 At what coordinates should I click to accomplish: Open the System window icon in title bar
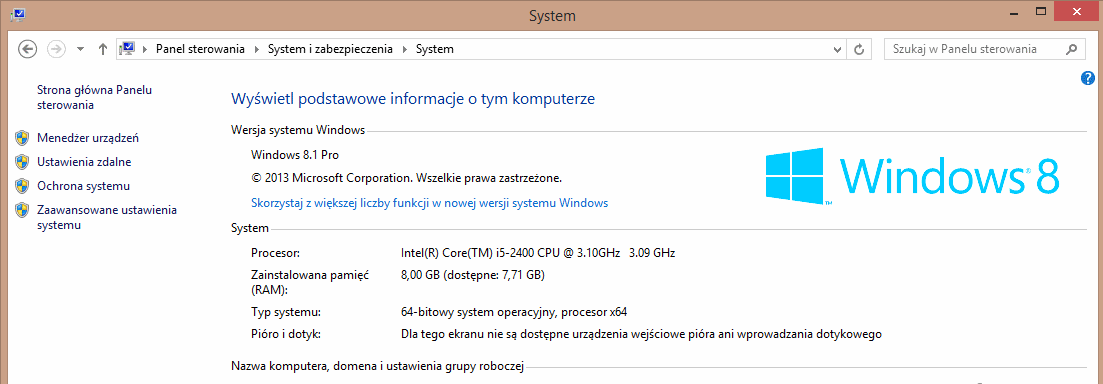click(x=18, y=13)
